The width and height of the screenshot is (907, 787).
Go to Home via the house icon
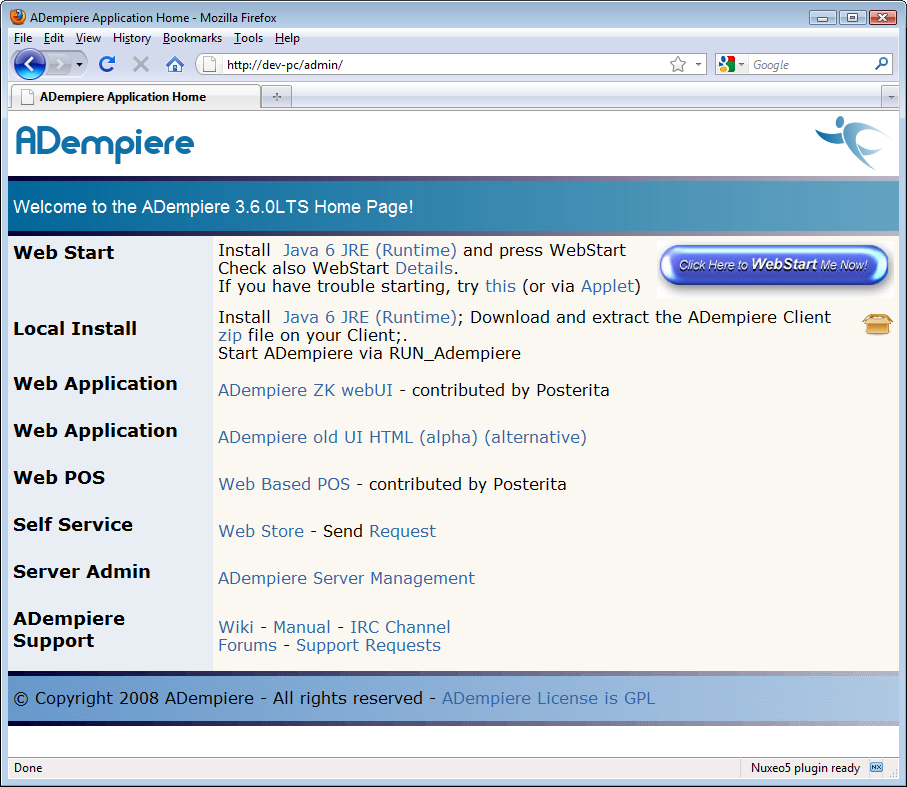(175, 64)
